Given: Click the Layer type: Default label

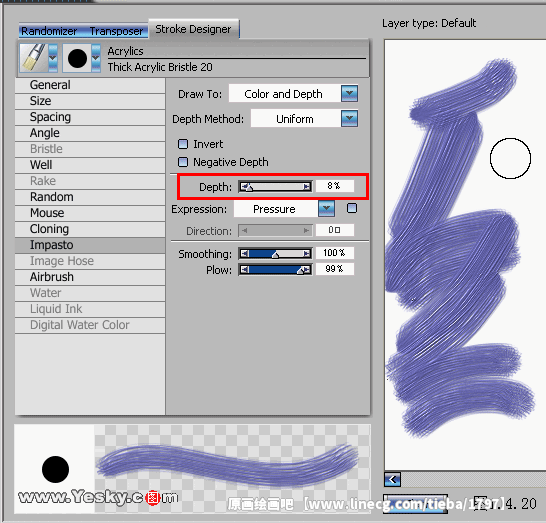Looking at the screenshot, I should click(x=429, y=23).
